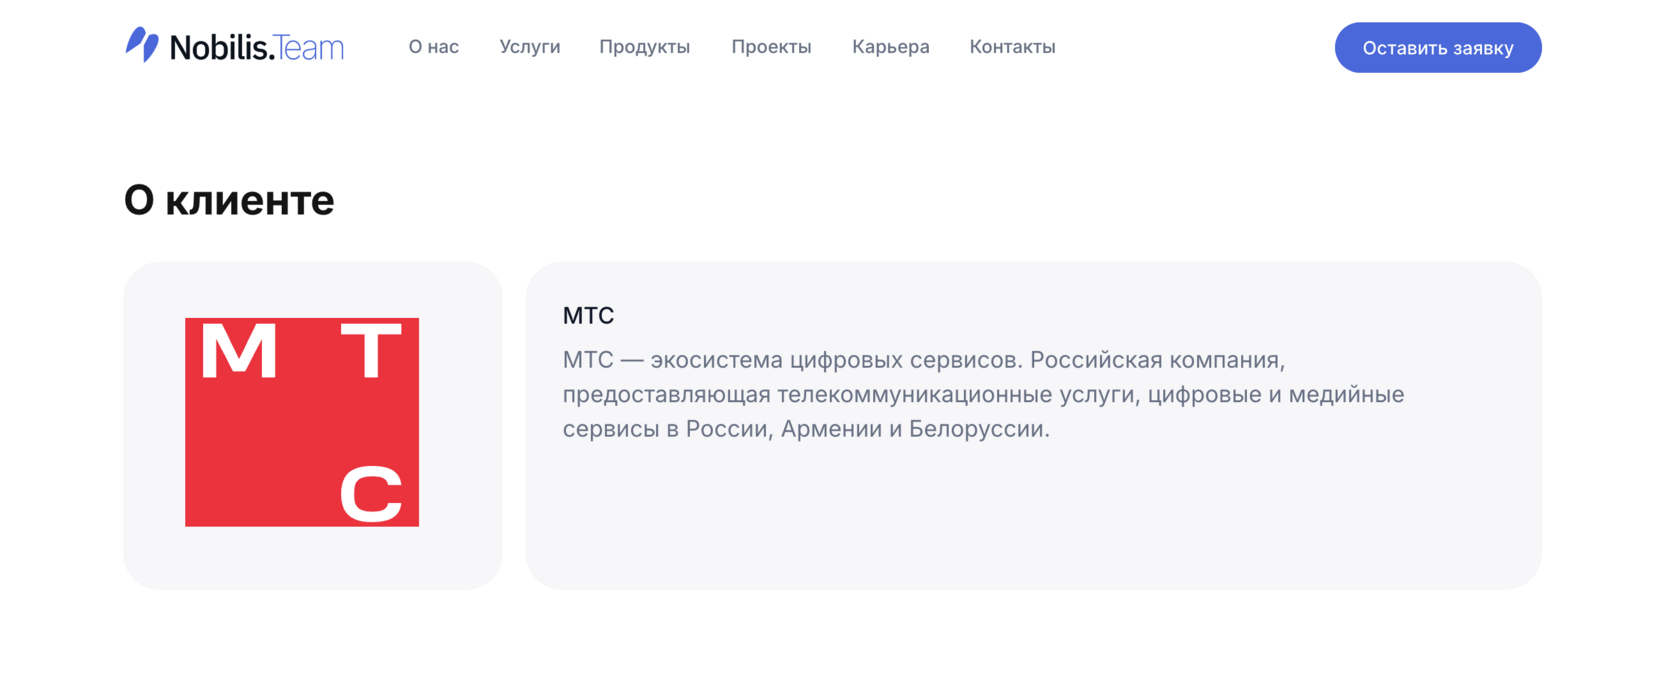Screen dimensions: 1680x692
Task: Select the MTS red logo square
Action: (300, 422)
